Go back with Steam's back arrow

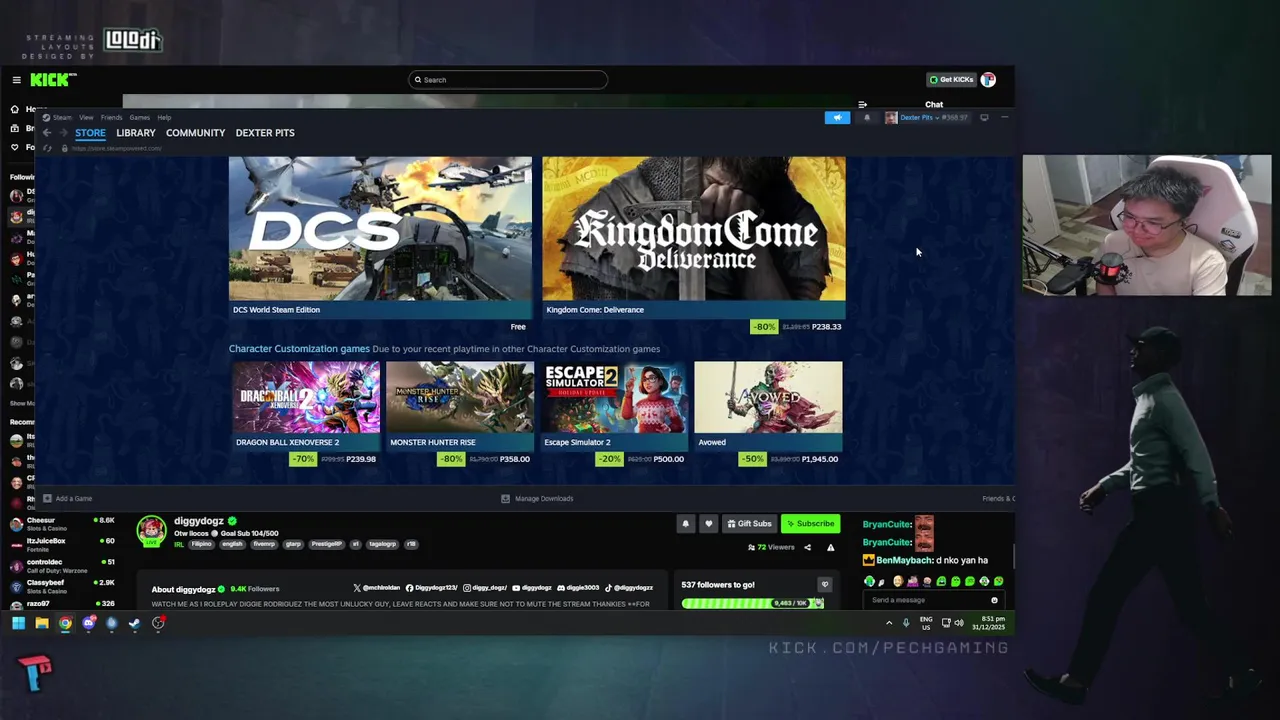pos(46,133)
